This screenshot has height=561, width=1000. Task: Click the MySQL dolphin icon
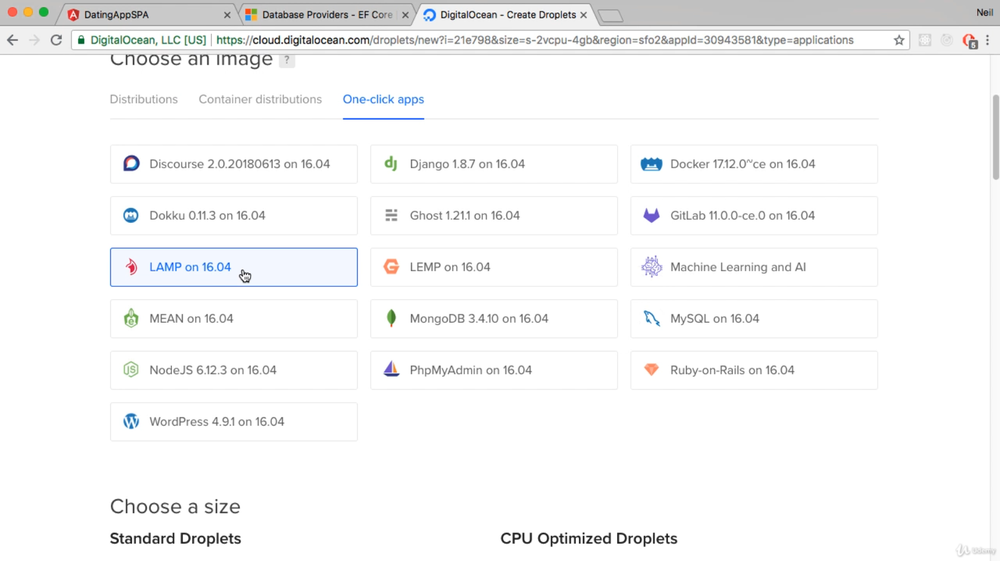tap(651, 318)
